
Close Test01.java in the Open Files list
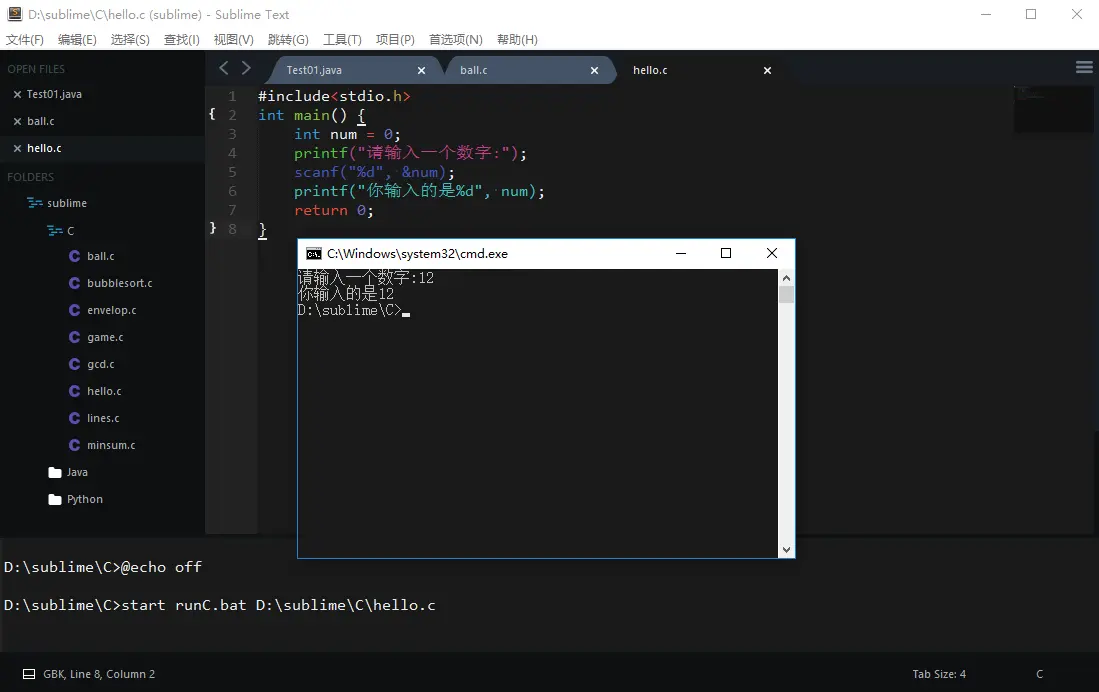(18, 95)
